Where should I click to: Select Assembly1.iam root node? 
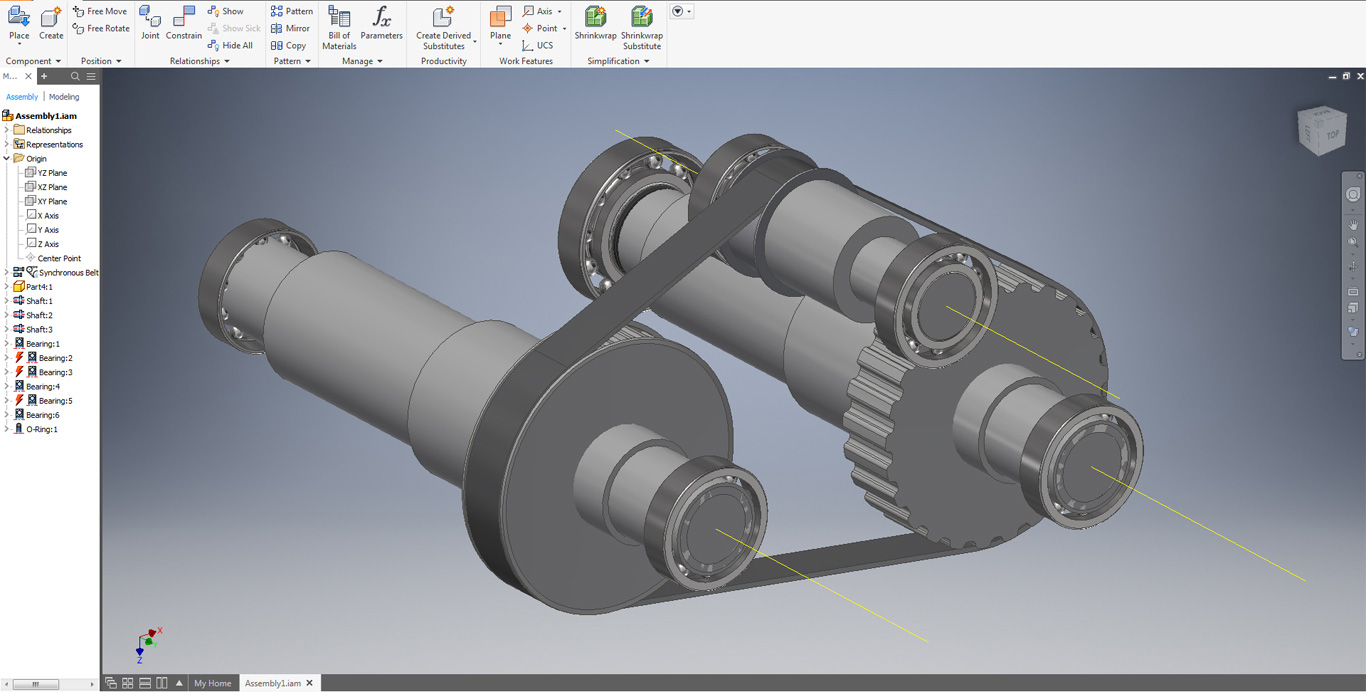[39, 116]
